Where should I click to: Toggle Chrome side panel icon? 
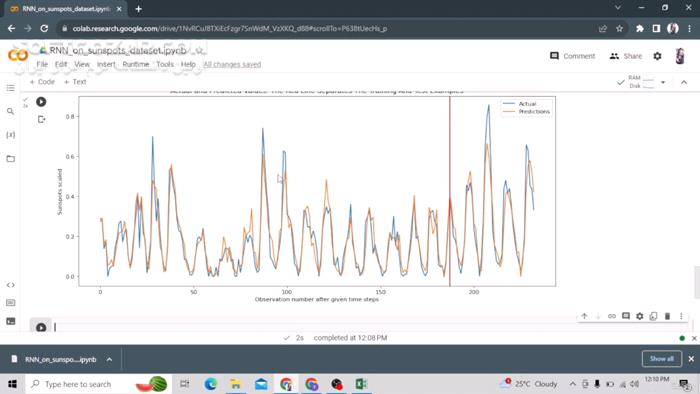[x=656, y=29]
